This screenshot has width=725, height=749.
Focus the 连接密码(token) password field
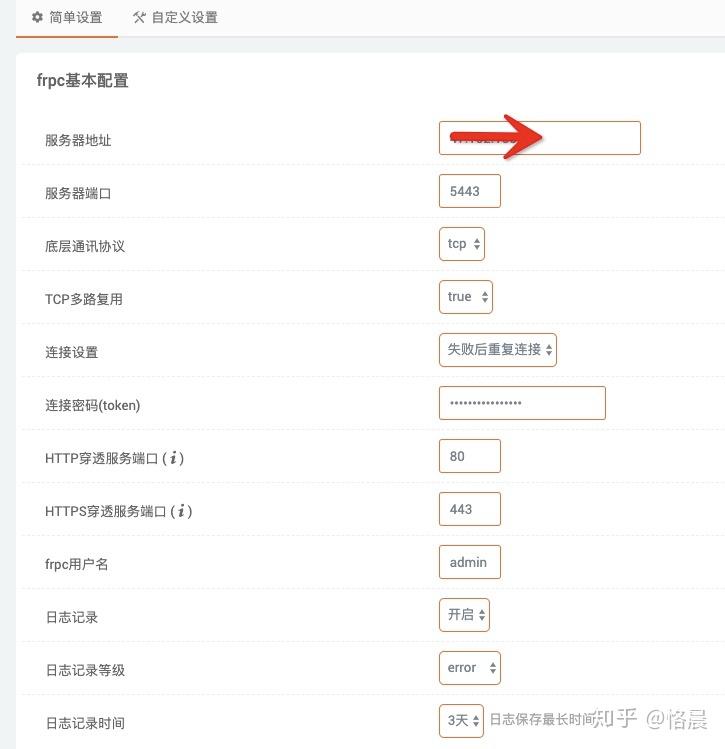click(x=522, y=403)
